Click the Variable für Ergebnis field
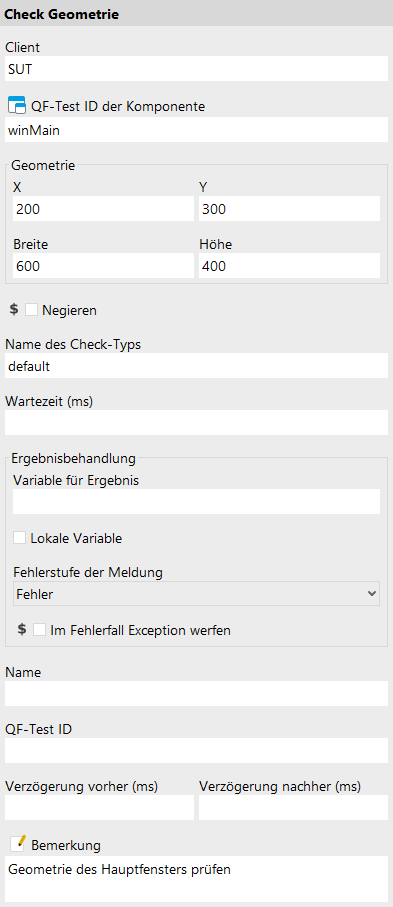 (196, 502)
